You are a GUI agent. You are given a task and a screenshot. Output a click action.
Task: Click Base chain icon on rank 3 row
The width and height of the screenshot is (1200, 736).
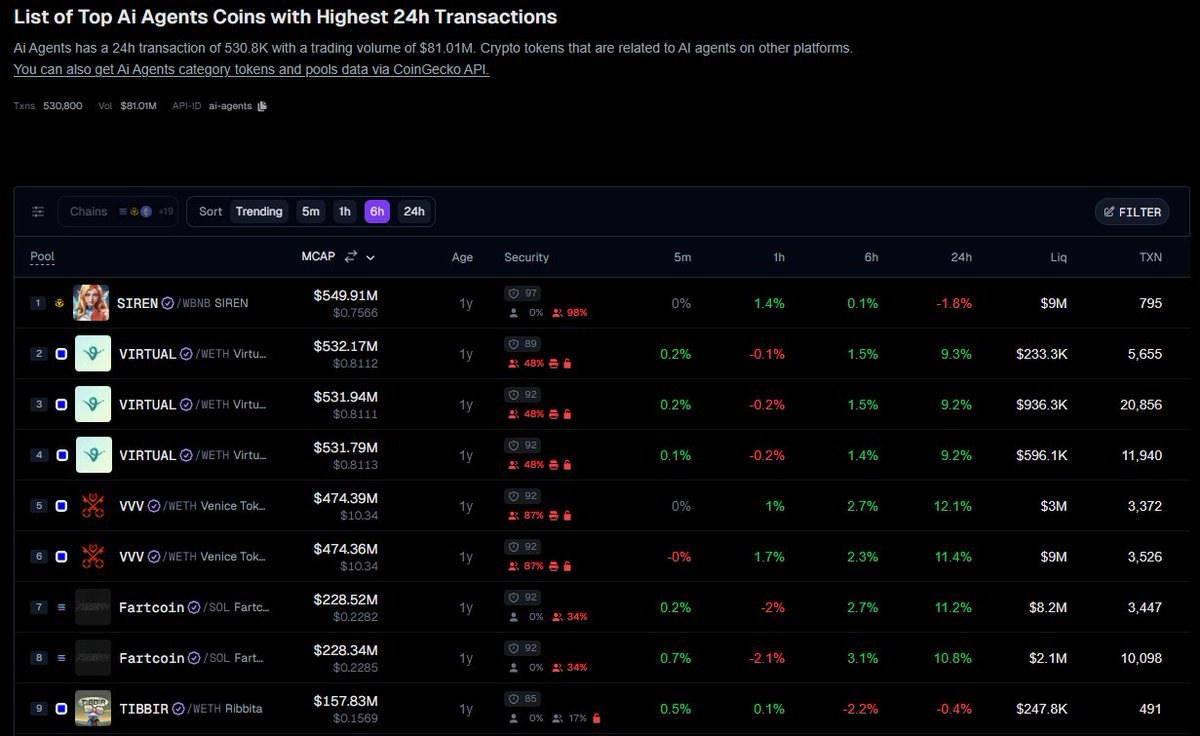pos(61,405)
